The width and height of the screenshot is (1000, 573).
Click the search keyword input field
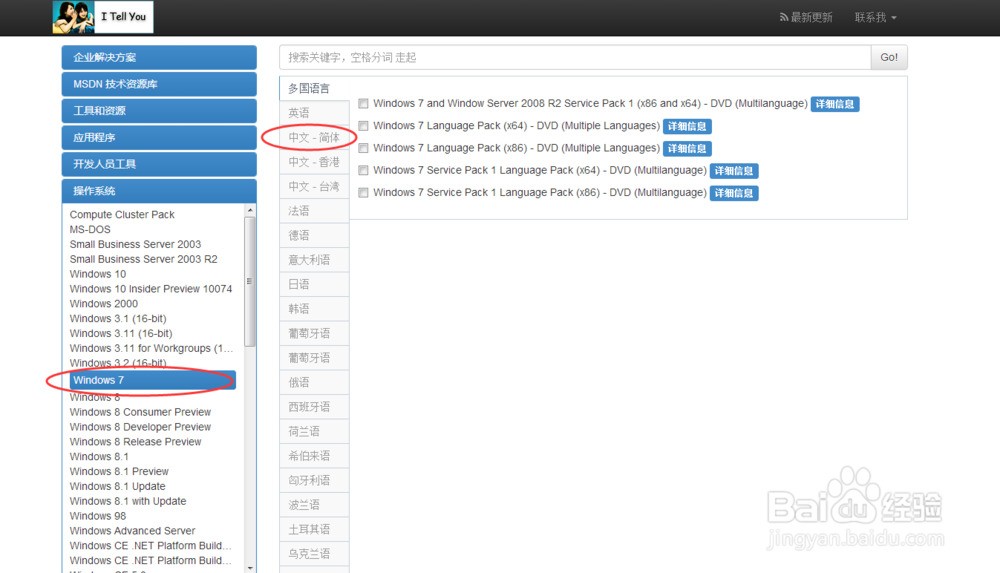coord(574,58)
